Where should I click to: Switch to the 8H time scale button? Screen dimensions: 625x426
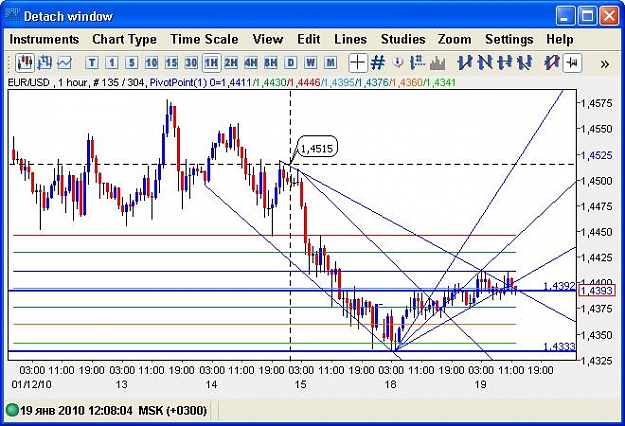tap(271, 63)
